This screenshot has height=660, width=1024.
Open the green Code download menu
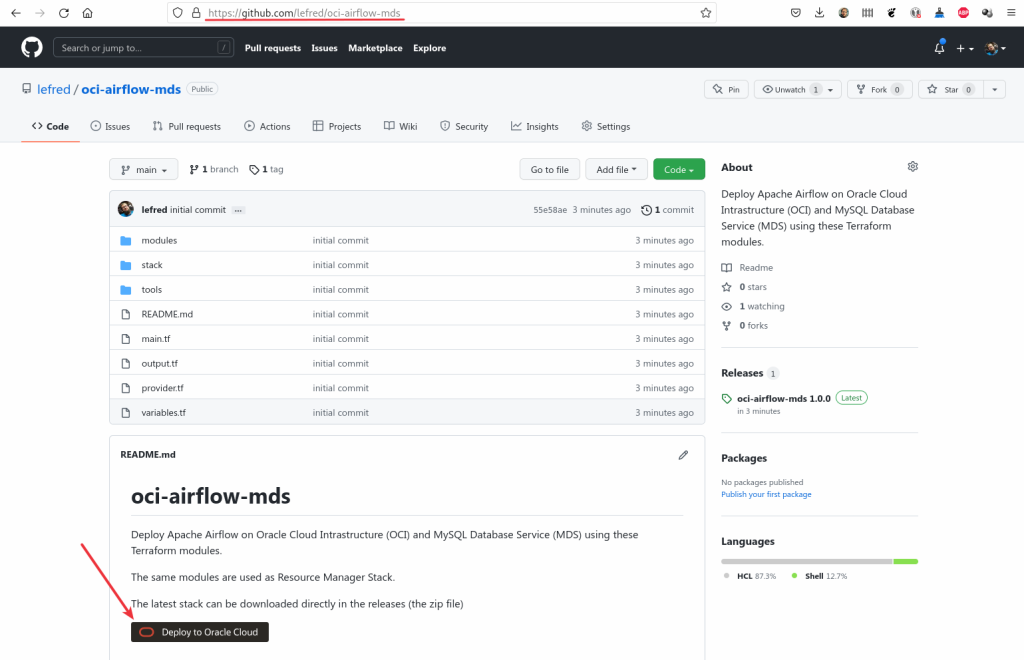click(678, 169)
